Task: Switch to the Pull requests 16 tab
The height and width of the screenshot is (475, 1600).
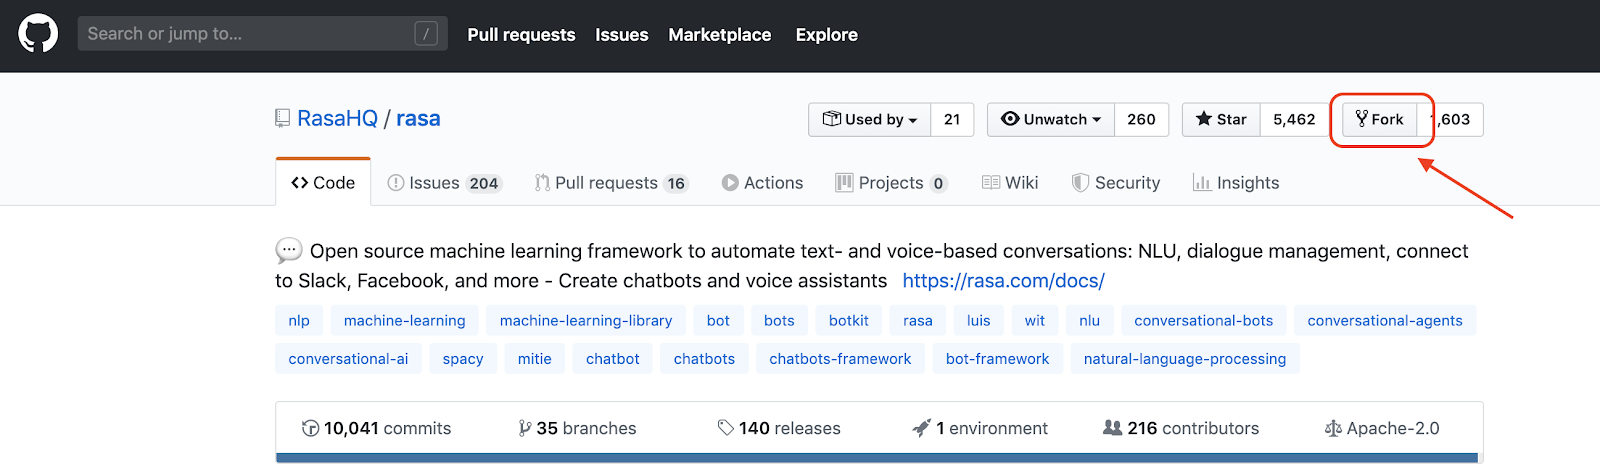Action: 611,183
